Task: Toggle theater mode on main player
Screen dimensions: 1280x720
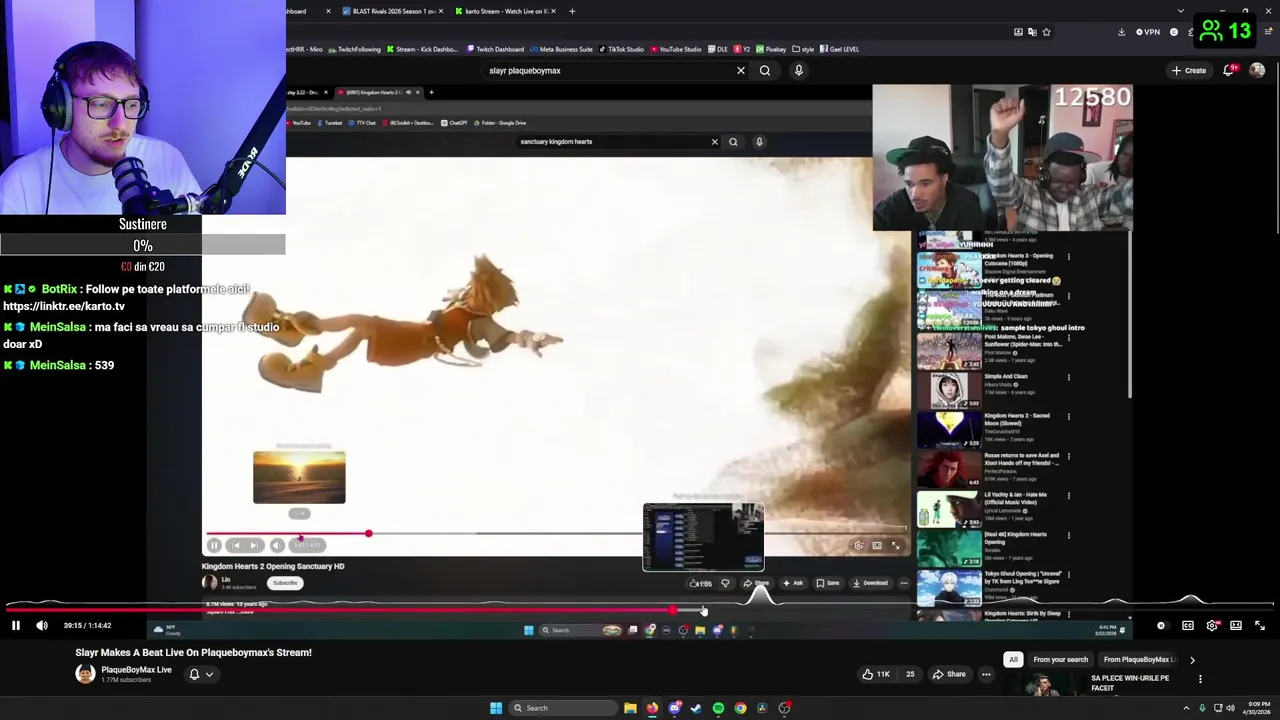Action: coord(1236,626)
